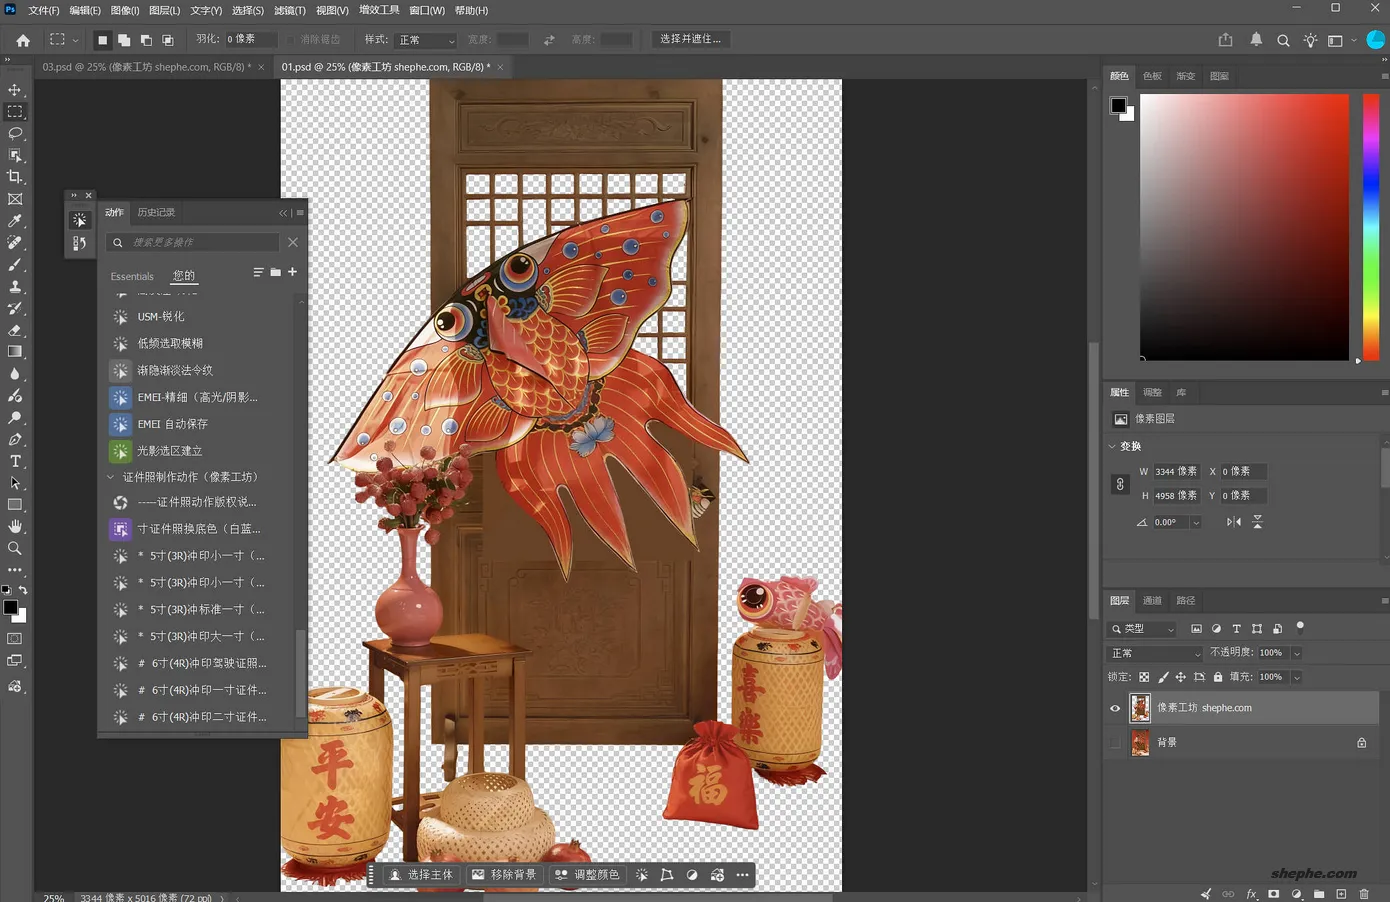Click the Eyedropper tool

click(x=15, y=221)
